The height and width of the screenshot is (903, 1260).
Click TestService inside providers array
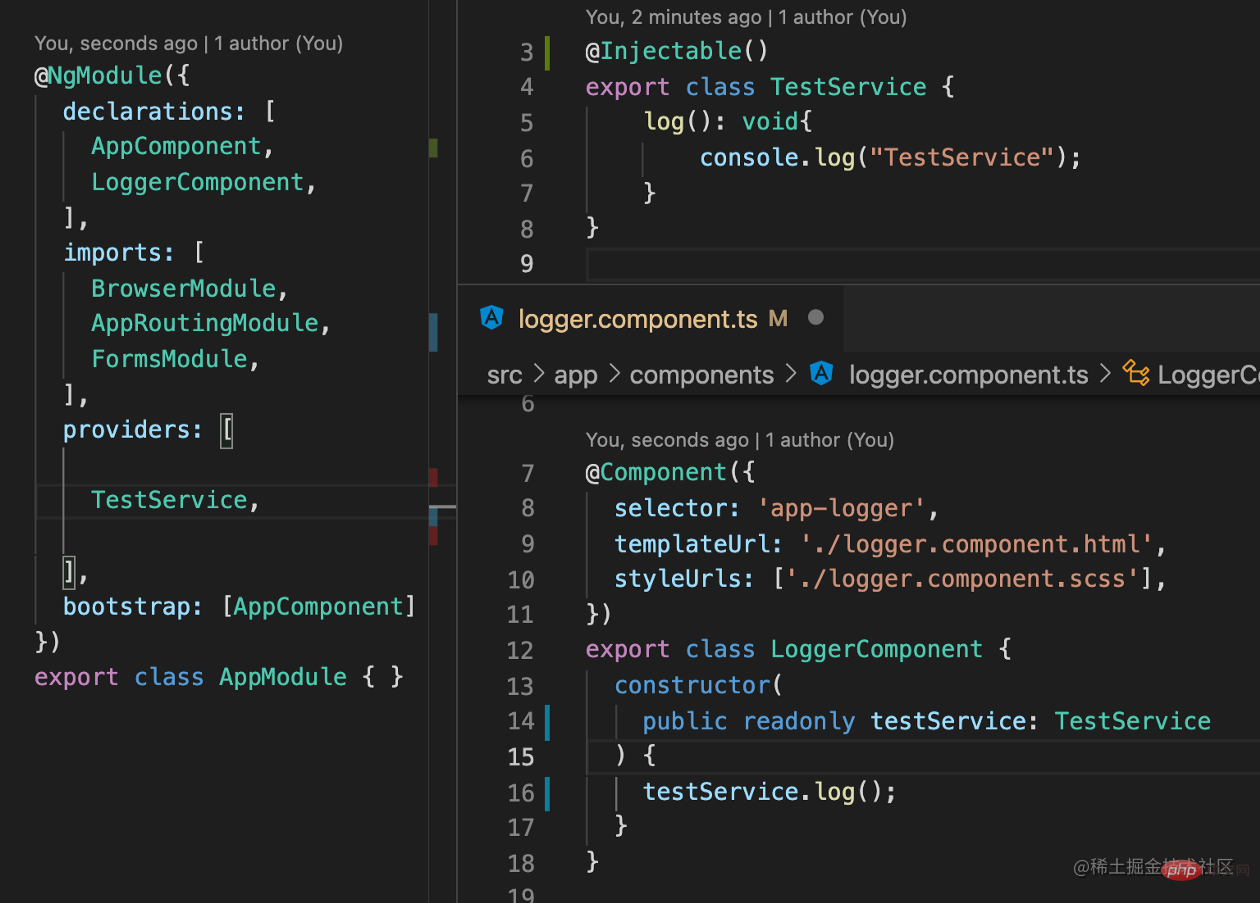coord(169,500)
